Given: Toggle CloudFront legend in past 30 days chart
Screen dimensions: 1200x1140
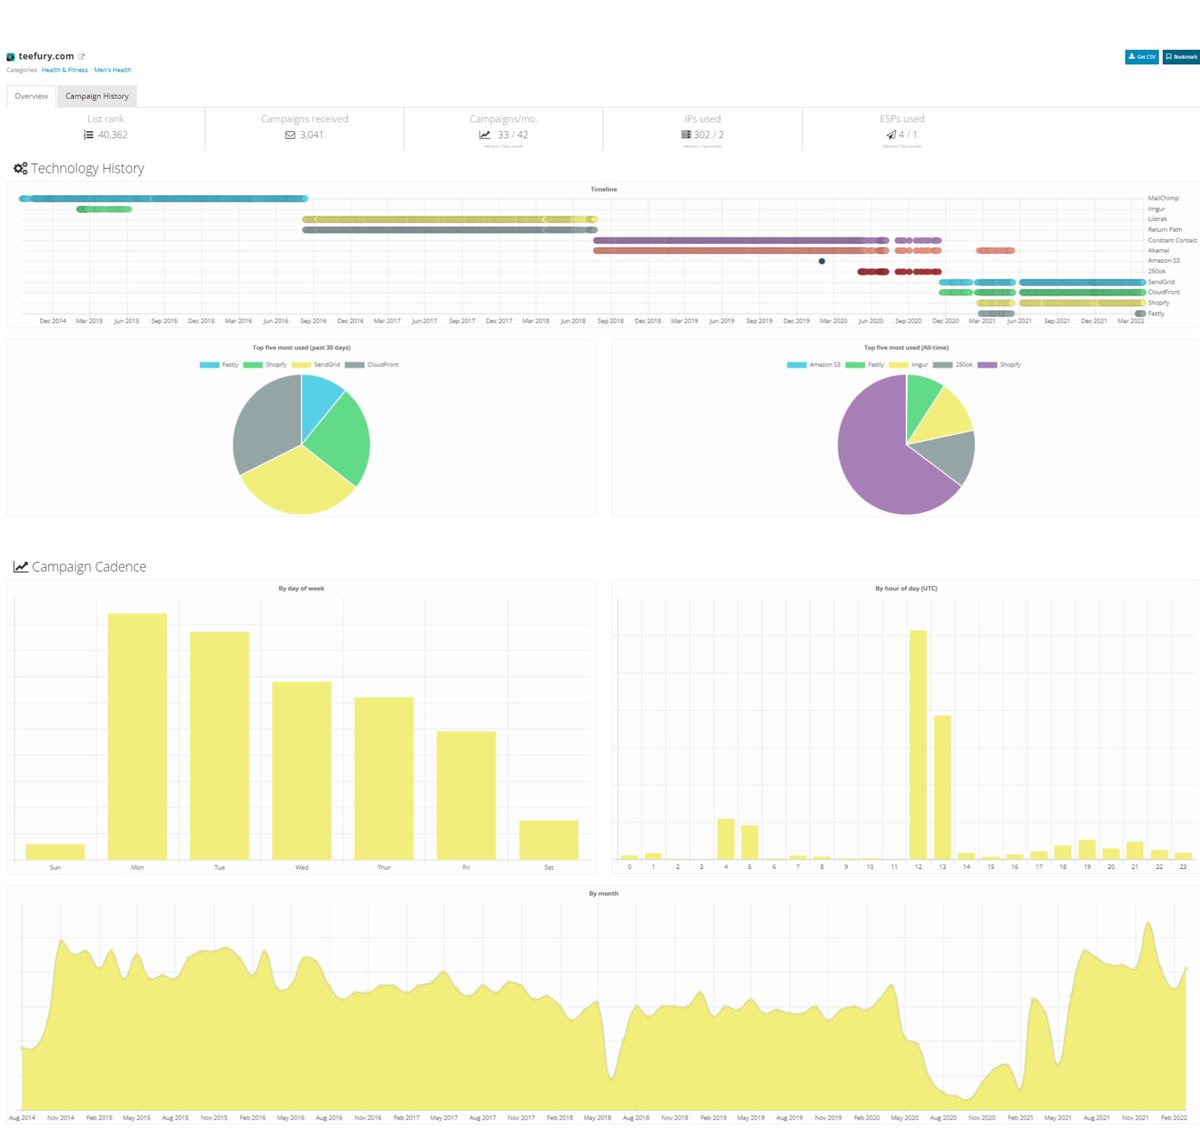Looking at the screenshot, I should tap(372, 365).
